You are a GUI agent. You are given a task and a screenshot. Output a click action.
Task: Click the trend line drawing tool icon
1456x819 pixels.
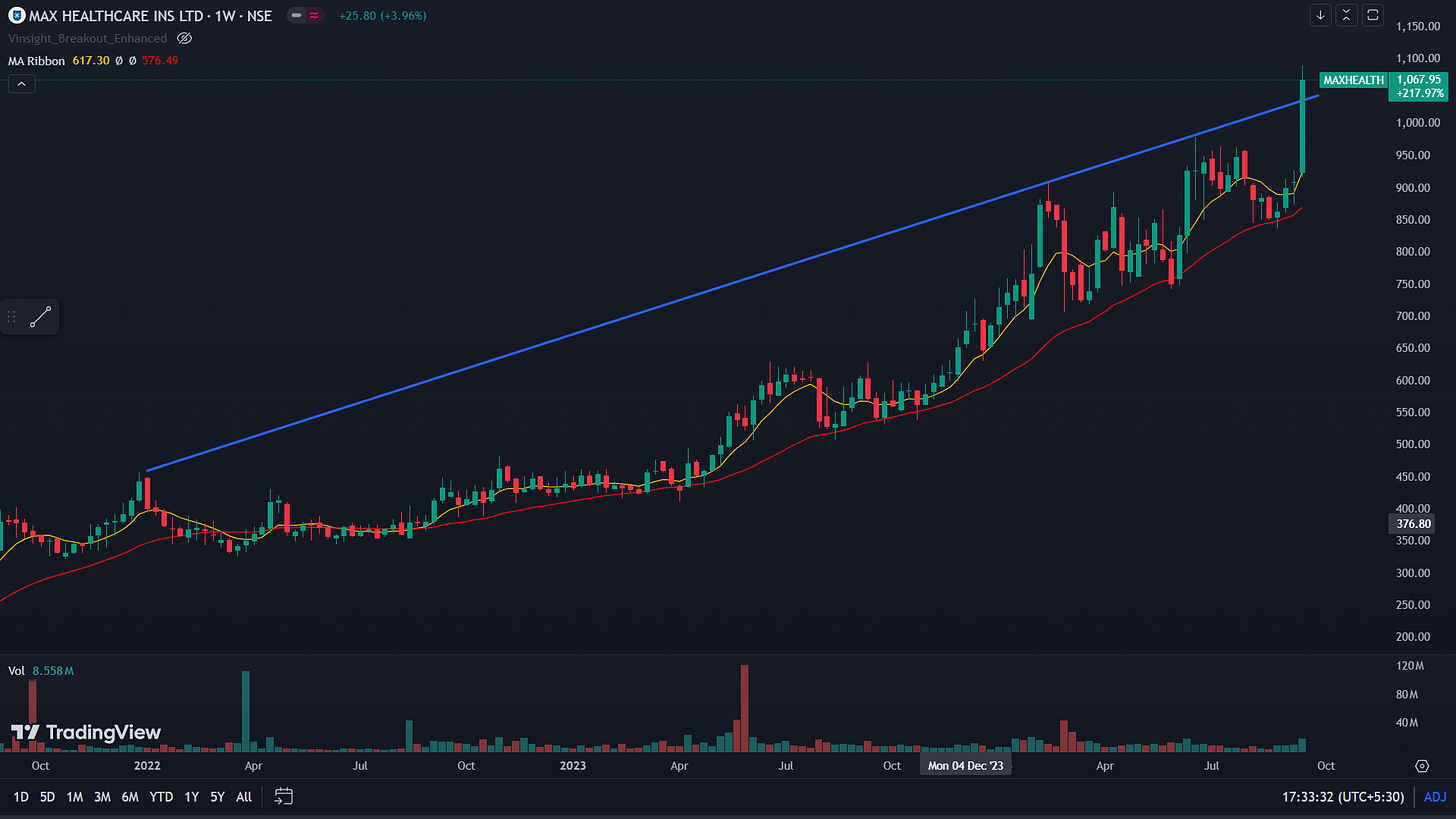(41, 318)
